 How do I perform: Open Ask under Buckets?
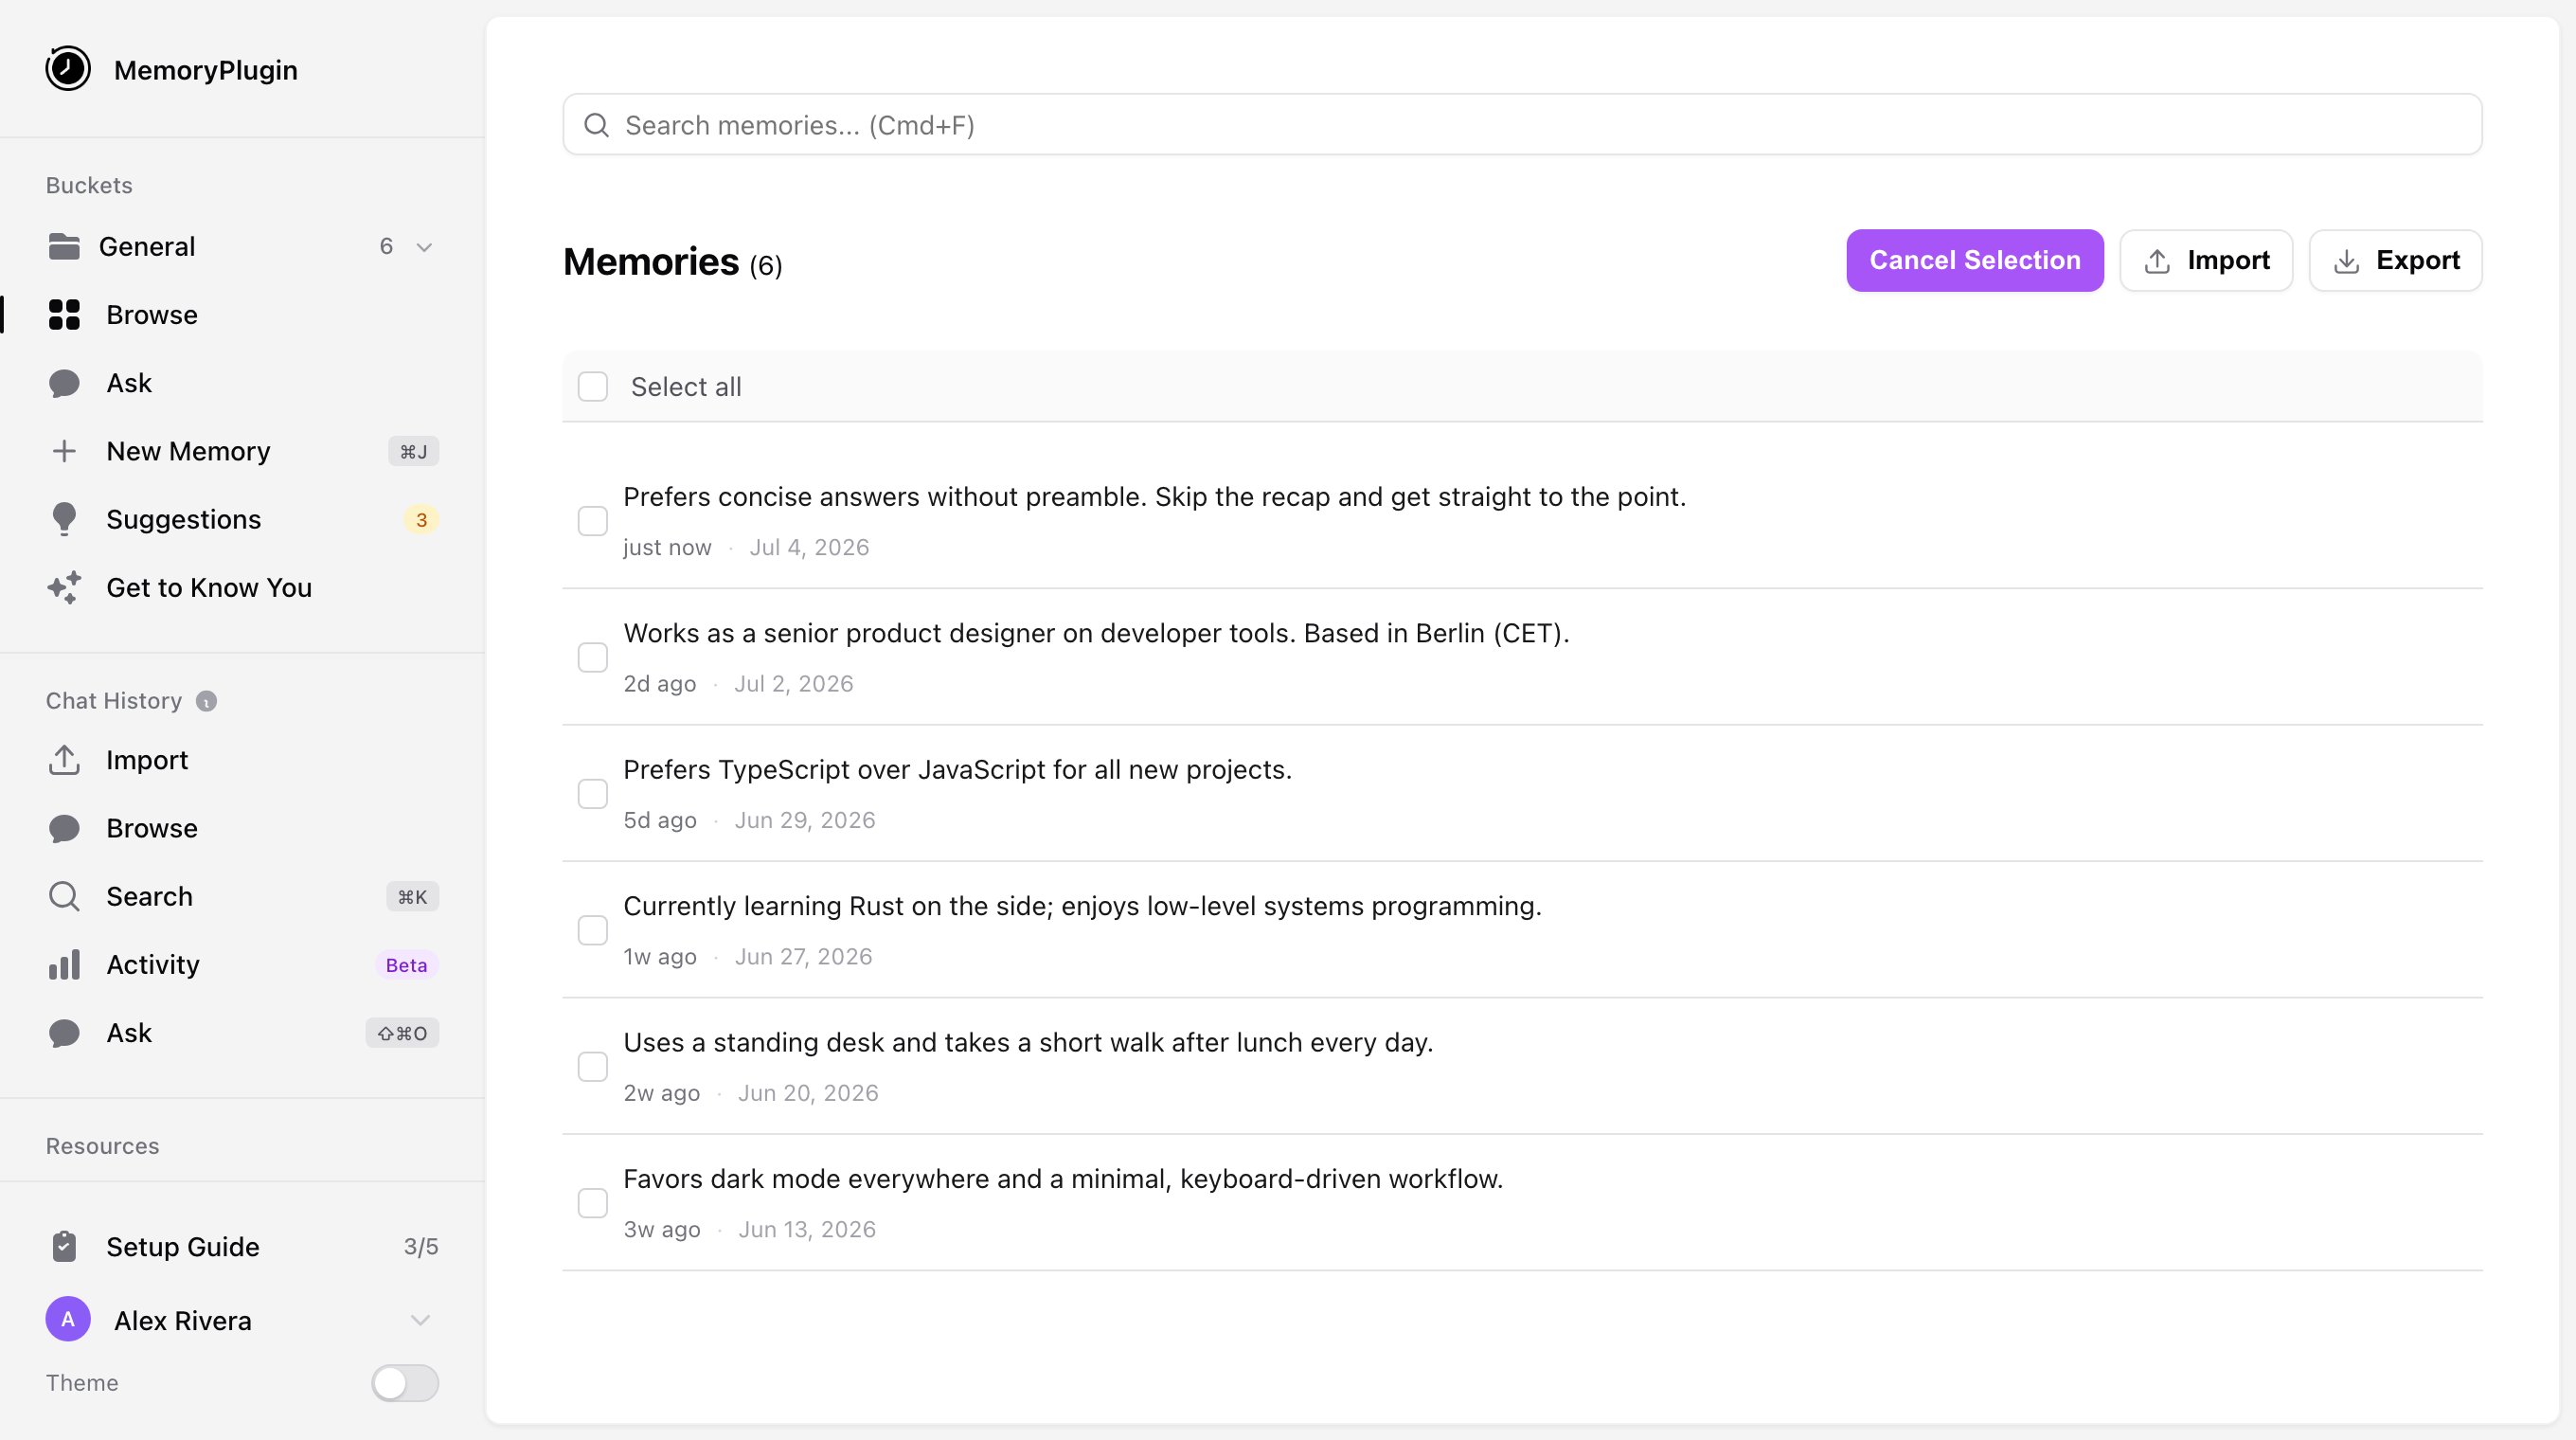242,383
